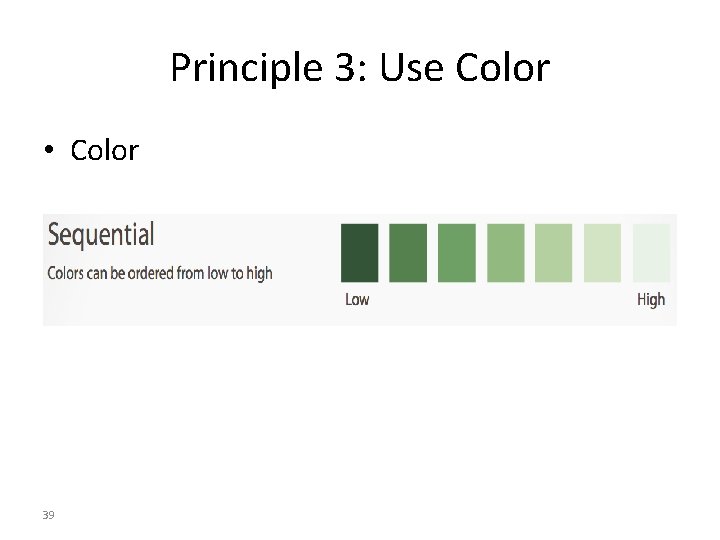
Task: Click the sixth, pale green swatch
Action: pos(602,253)
